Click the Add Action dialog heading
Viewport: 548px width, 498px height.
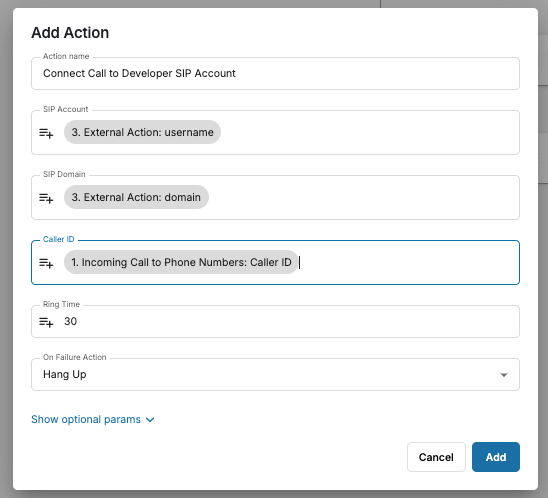click(70, 33)
